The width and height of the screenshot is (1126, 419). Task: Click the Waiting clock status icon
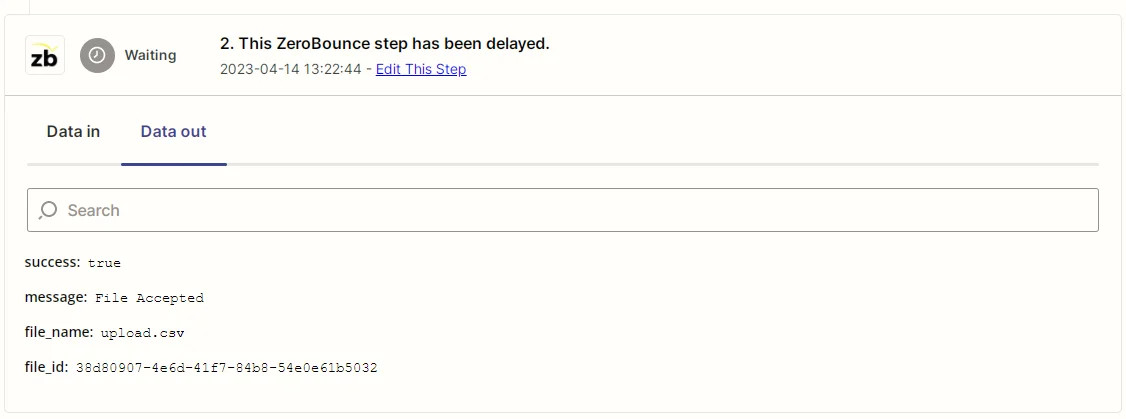pyautogui.click(x=97, y=55)
